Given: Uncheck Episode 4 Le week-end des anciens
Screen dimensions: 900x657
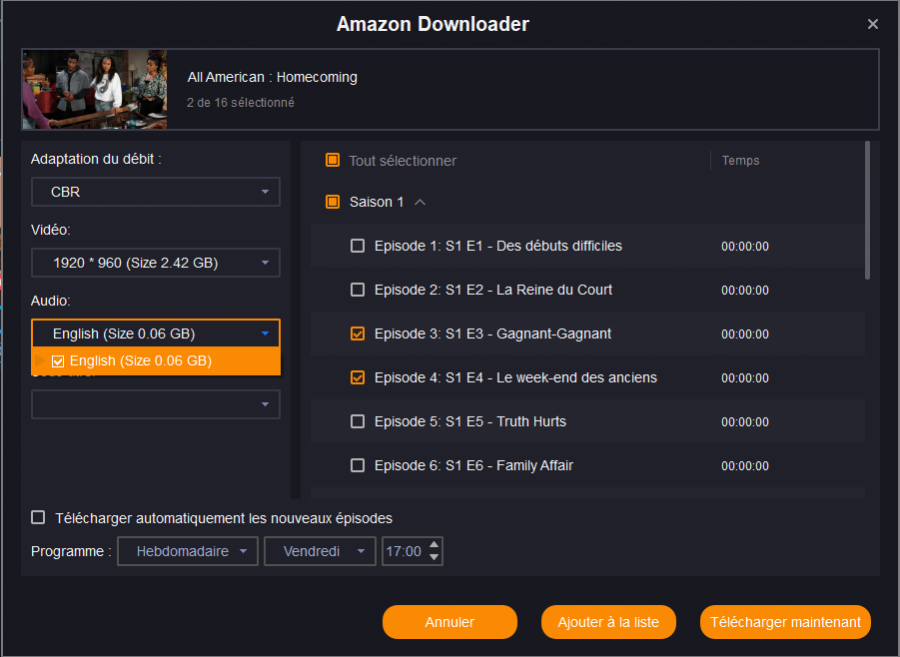Looking at the screenshot, I should (x=358, y=378).
